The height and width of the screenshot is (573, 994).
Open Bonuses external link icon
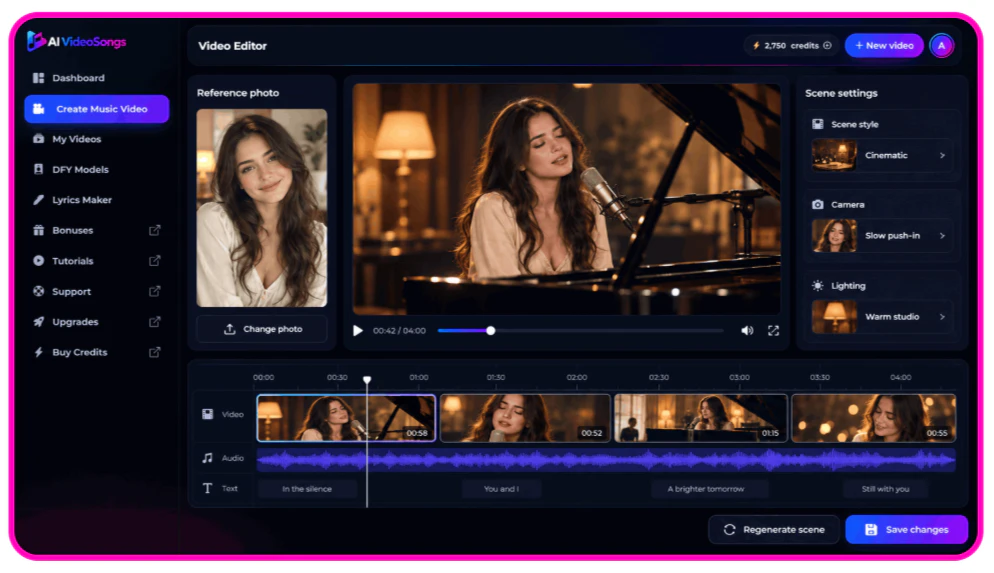coord(155,230)
